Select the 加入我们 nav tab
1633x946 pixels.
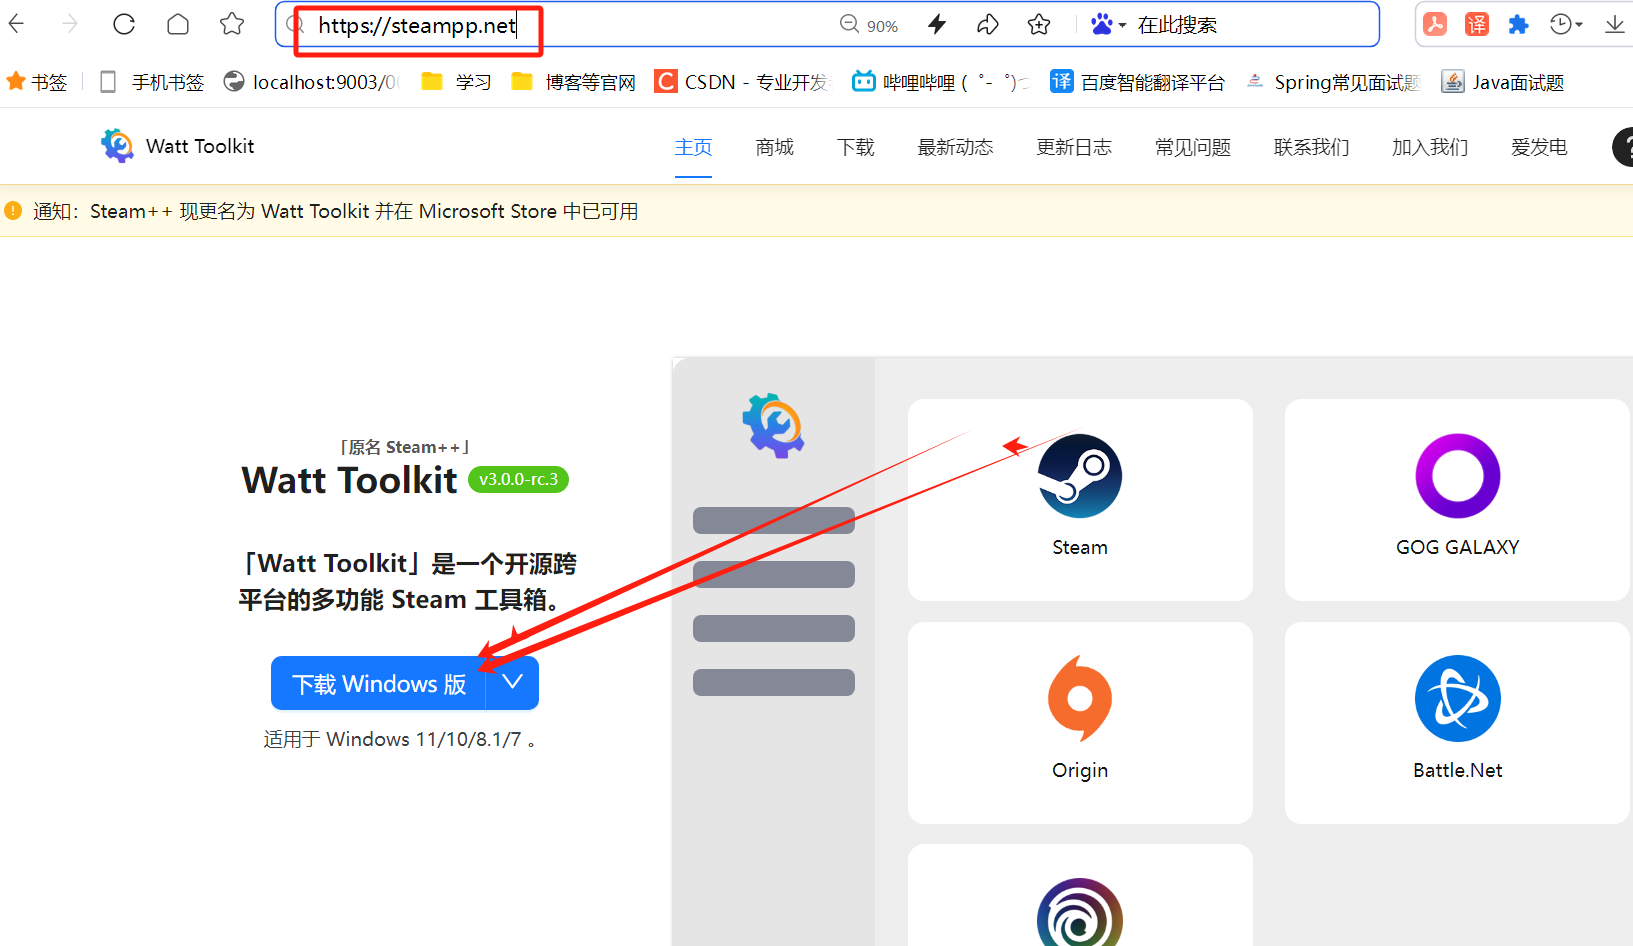click(x=1430, y=147)
